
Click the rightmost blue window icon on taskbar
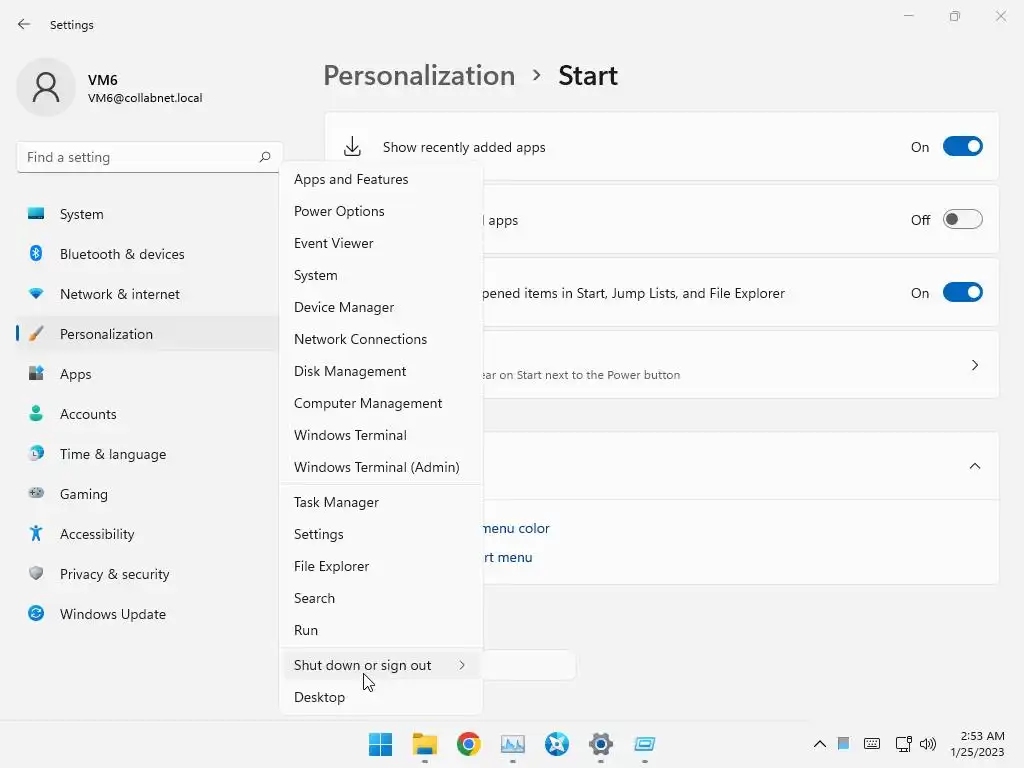click(645, 744)
